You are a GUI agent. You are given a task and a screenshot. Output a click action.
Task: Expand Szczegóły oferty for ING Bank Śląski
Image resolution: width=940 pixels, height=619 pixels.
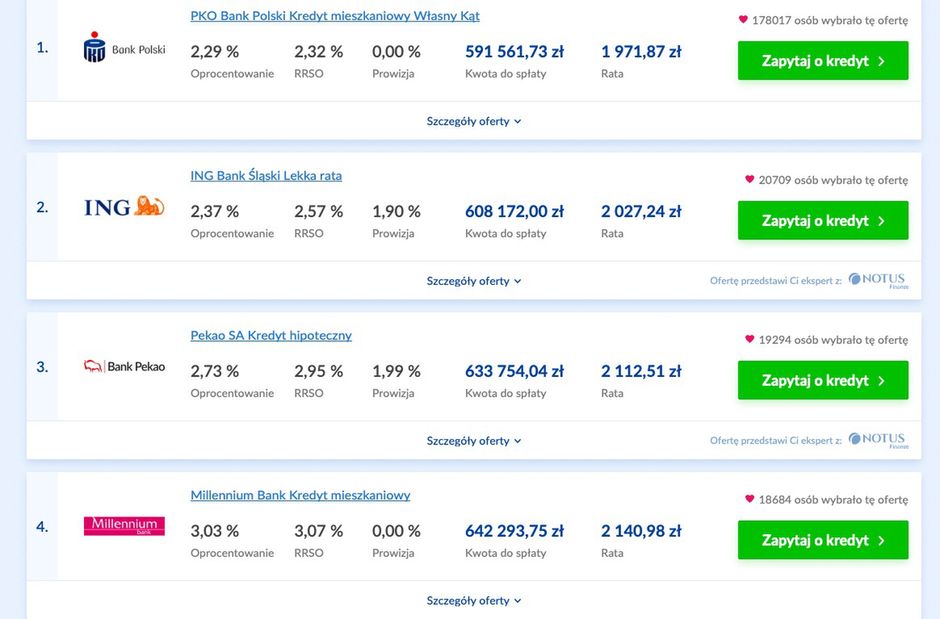(474, 281)
